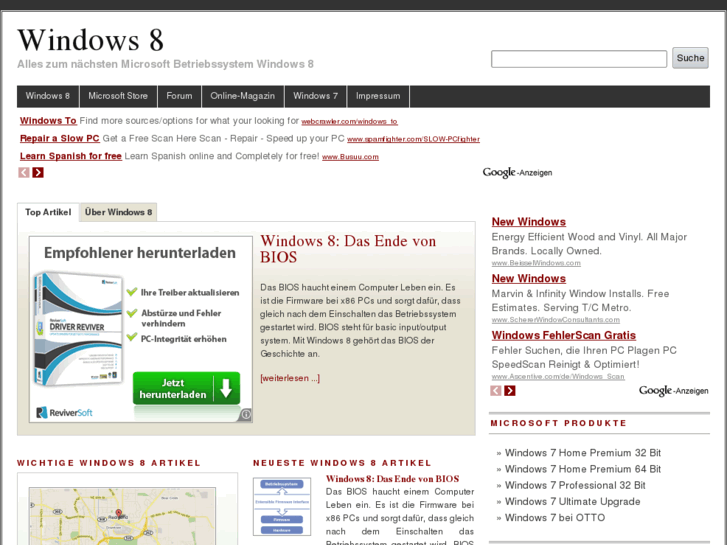This screenshot has width=727, height=545.
Task: Open Windows 7 Professional 32 Bit link
Action: point(575,485)
